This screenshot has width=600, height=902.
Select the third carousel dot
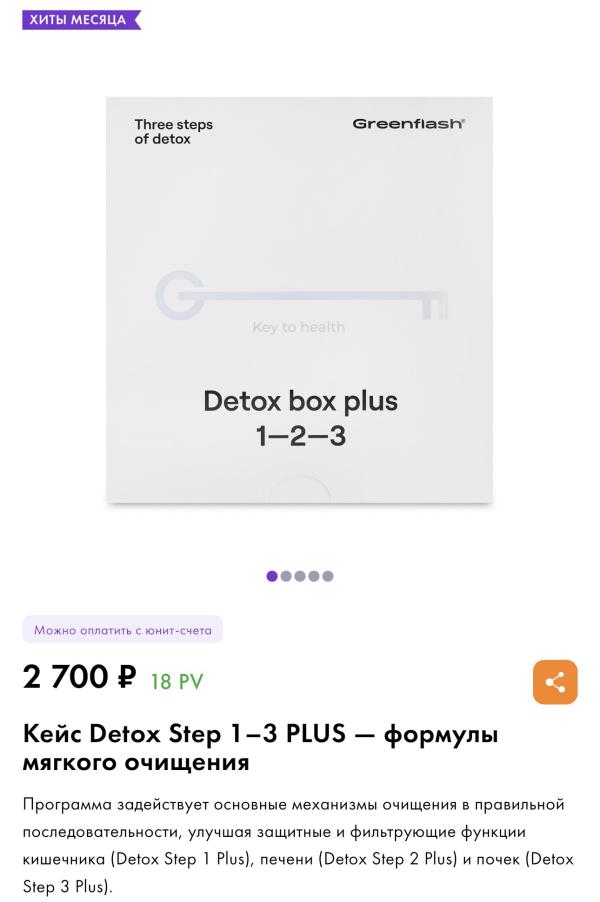pos(300,576)
